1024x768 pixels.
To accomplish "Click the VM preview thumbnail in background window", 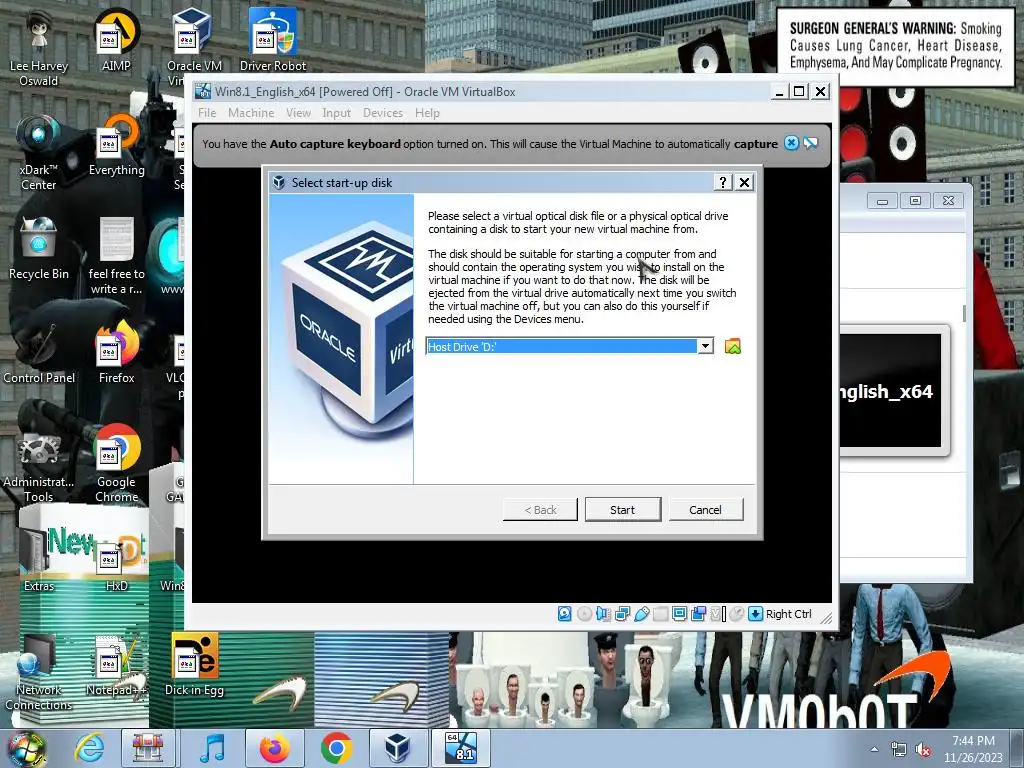I will (891, 391).
